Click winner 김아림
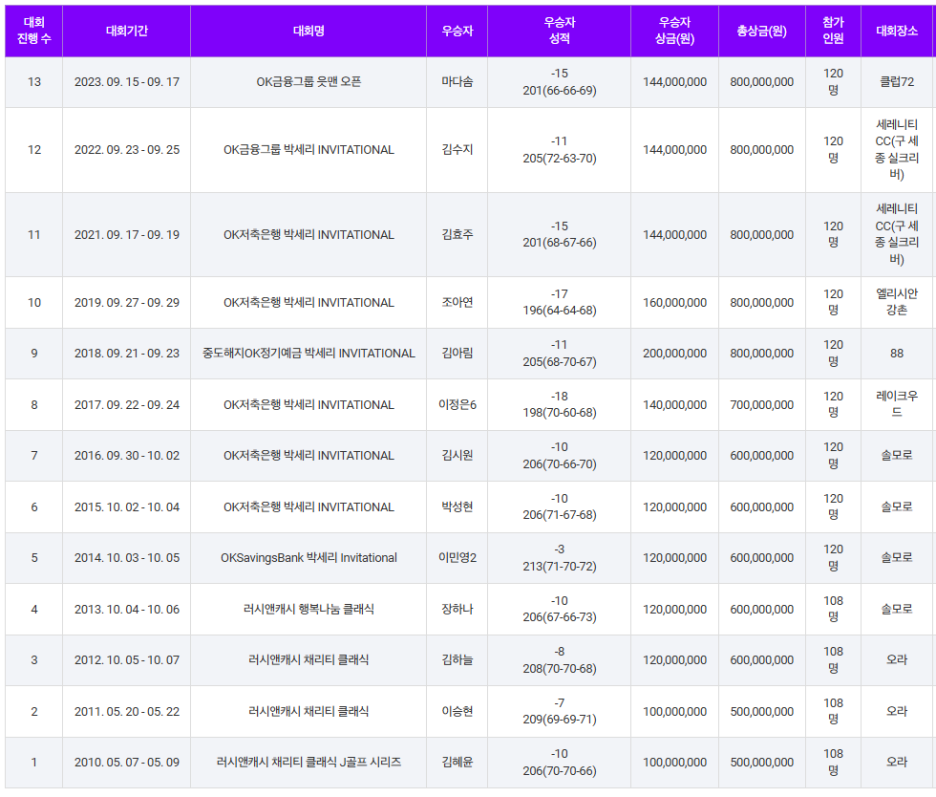Viewport: 936px width, 797px height. [457, 353]
